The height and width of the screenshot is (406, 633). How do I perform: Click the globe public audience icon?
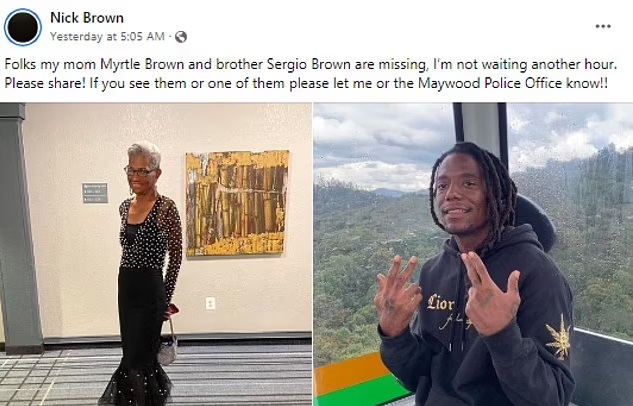pyautogui.click(x=180, y=37)
